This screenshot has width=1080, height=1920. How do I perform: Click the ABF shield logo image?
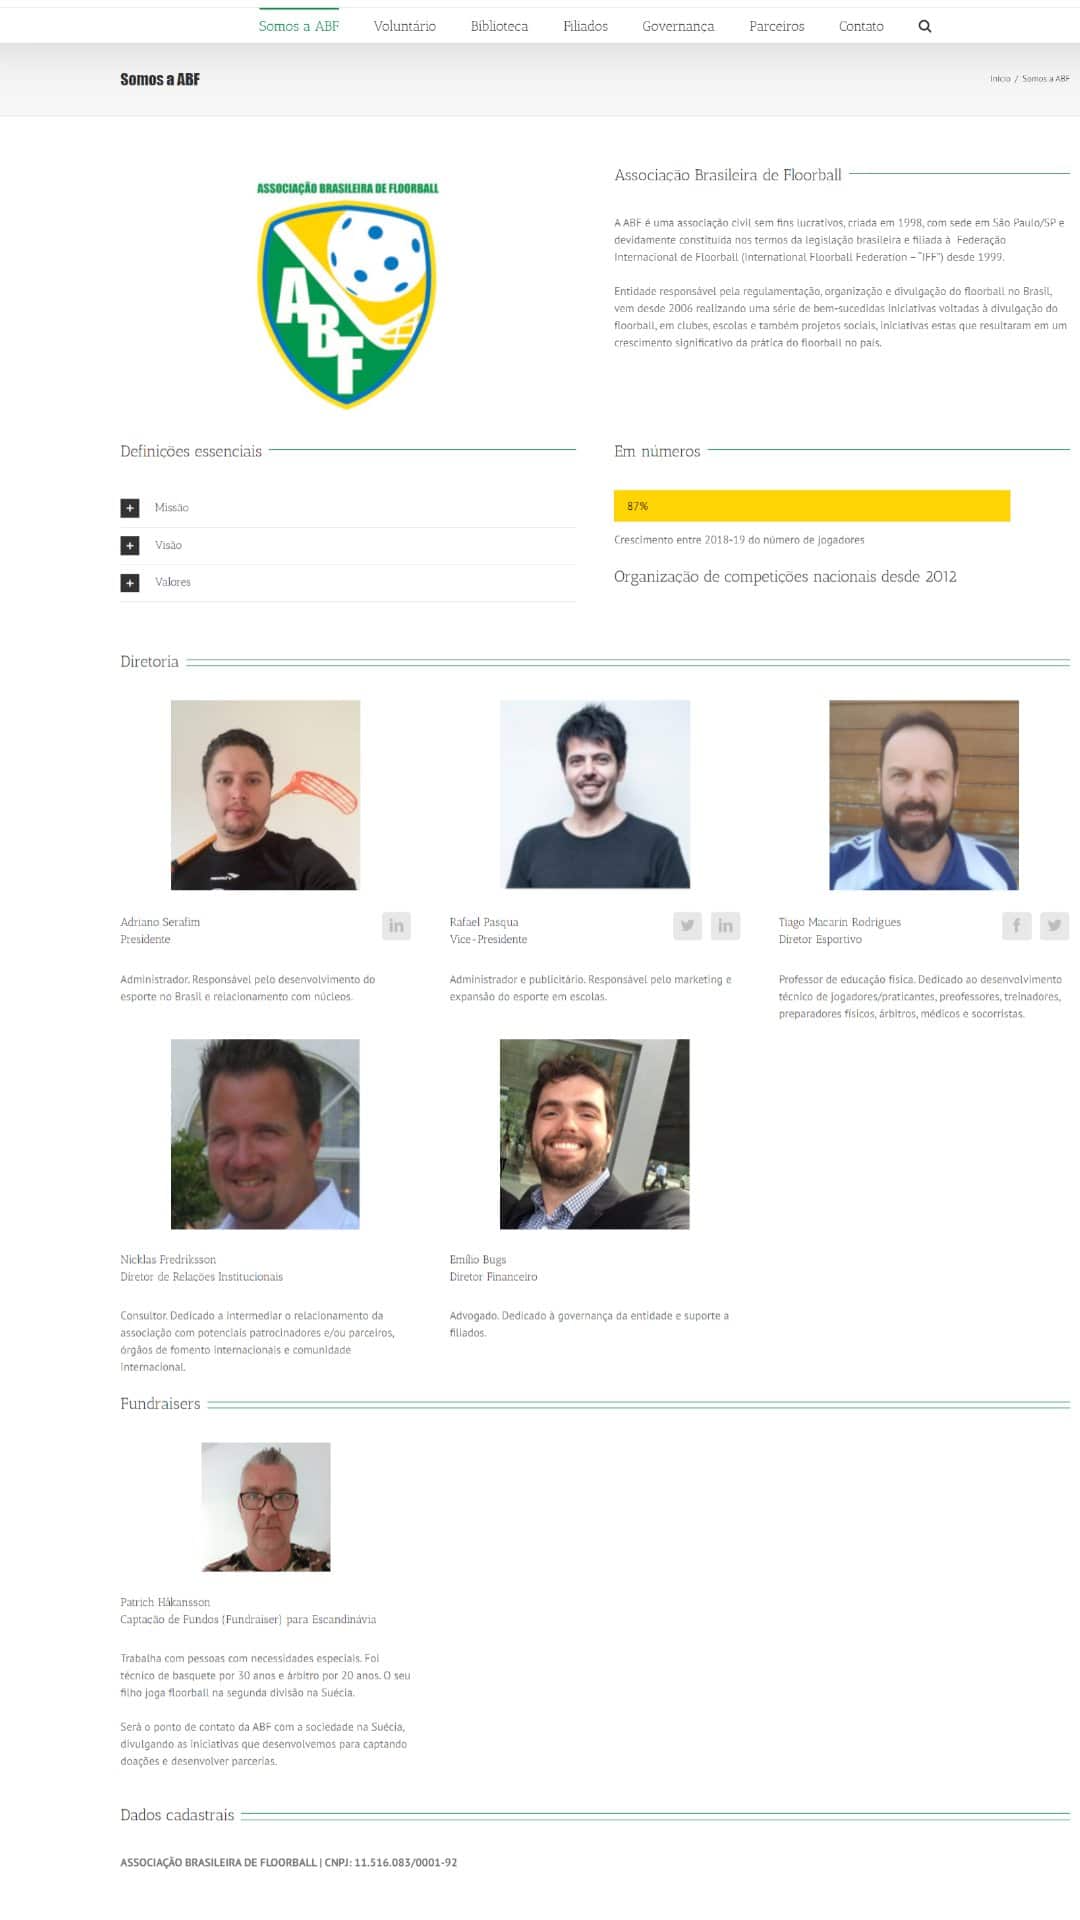tap(347, 294)
